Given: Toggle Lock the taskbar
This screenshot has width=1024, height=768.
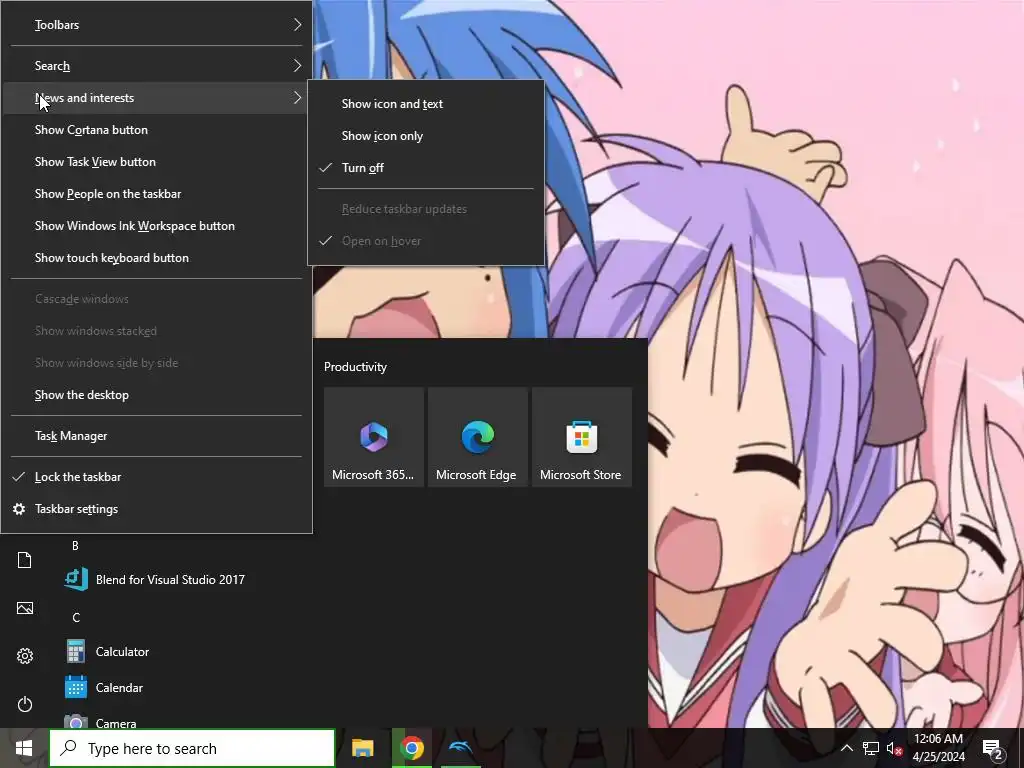Looking at the screenshot, I should [x=157, y=477].
